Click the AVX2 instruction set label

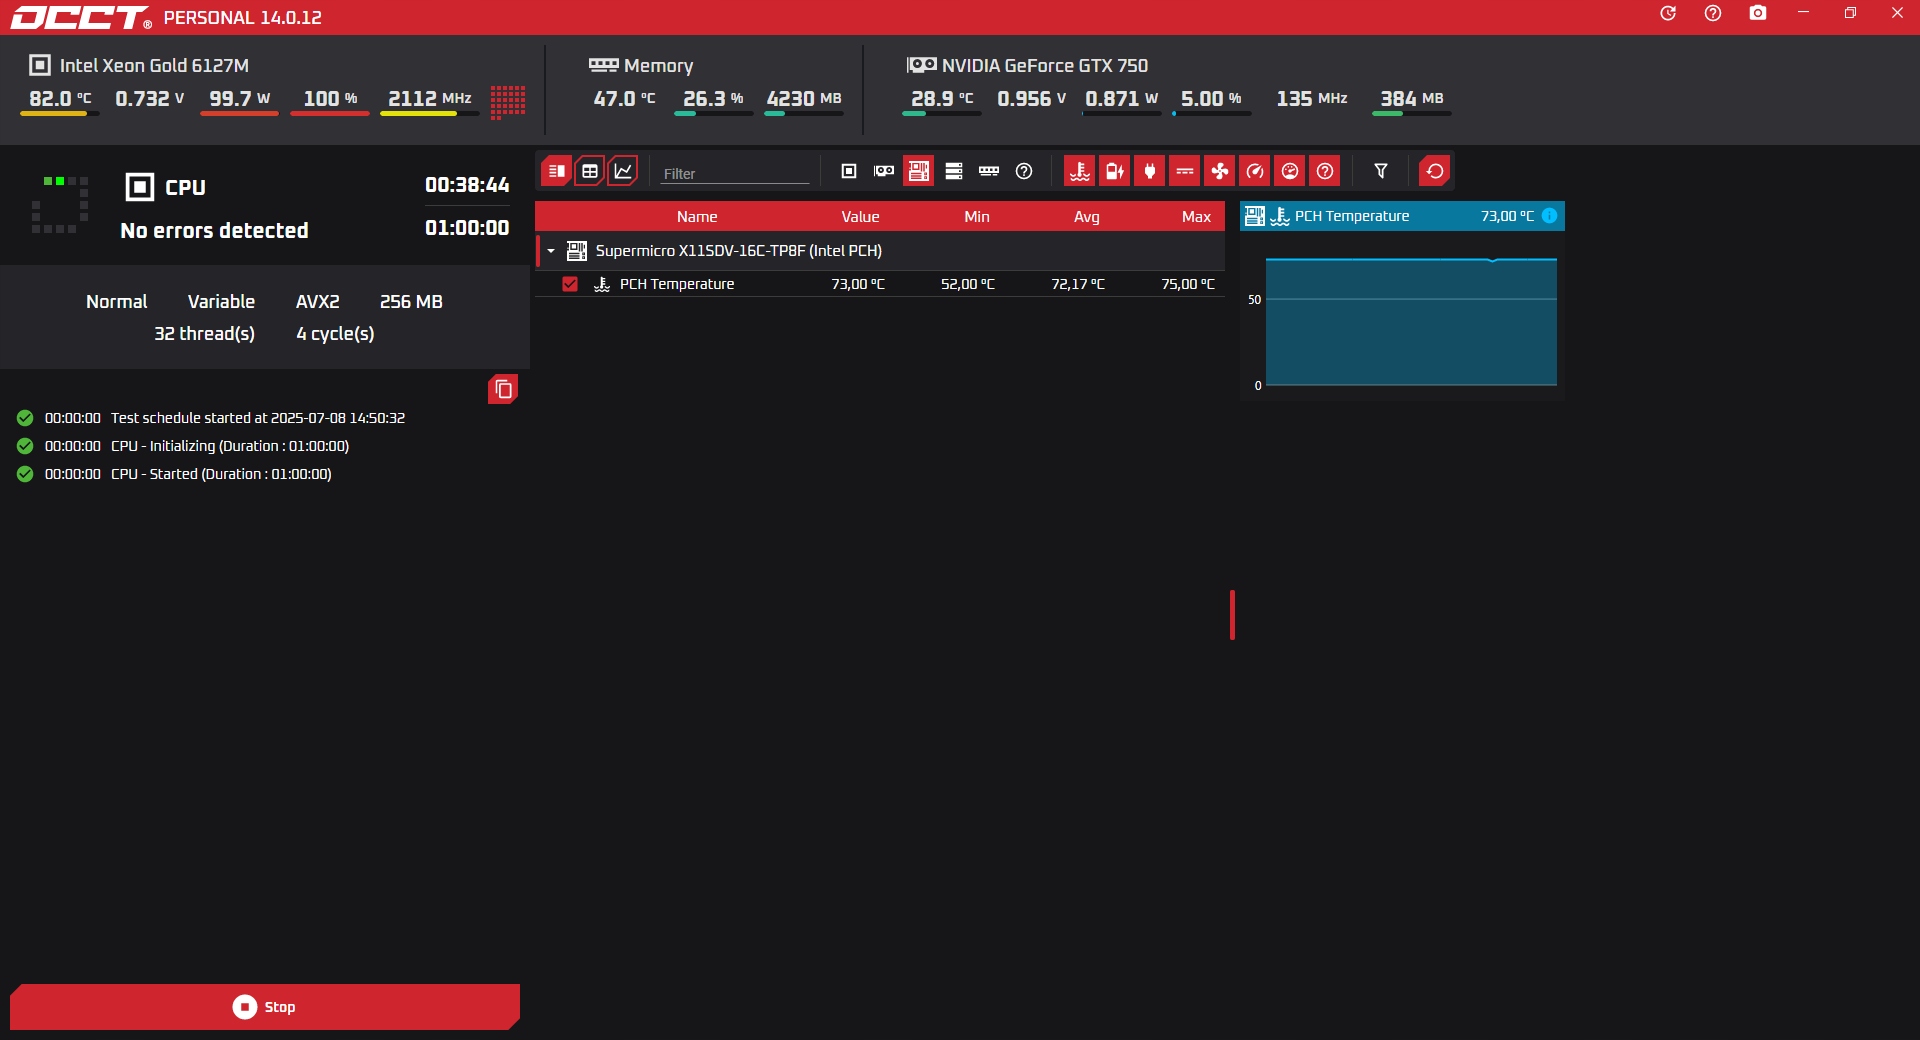click(318, 302)
